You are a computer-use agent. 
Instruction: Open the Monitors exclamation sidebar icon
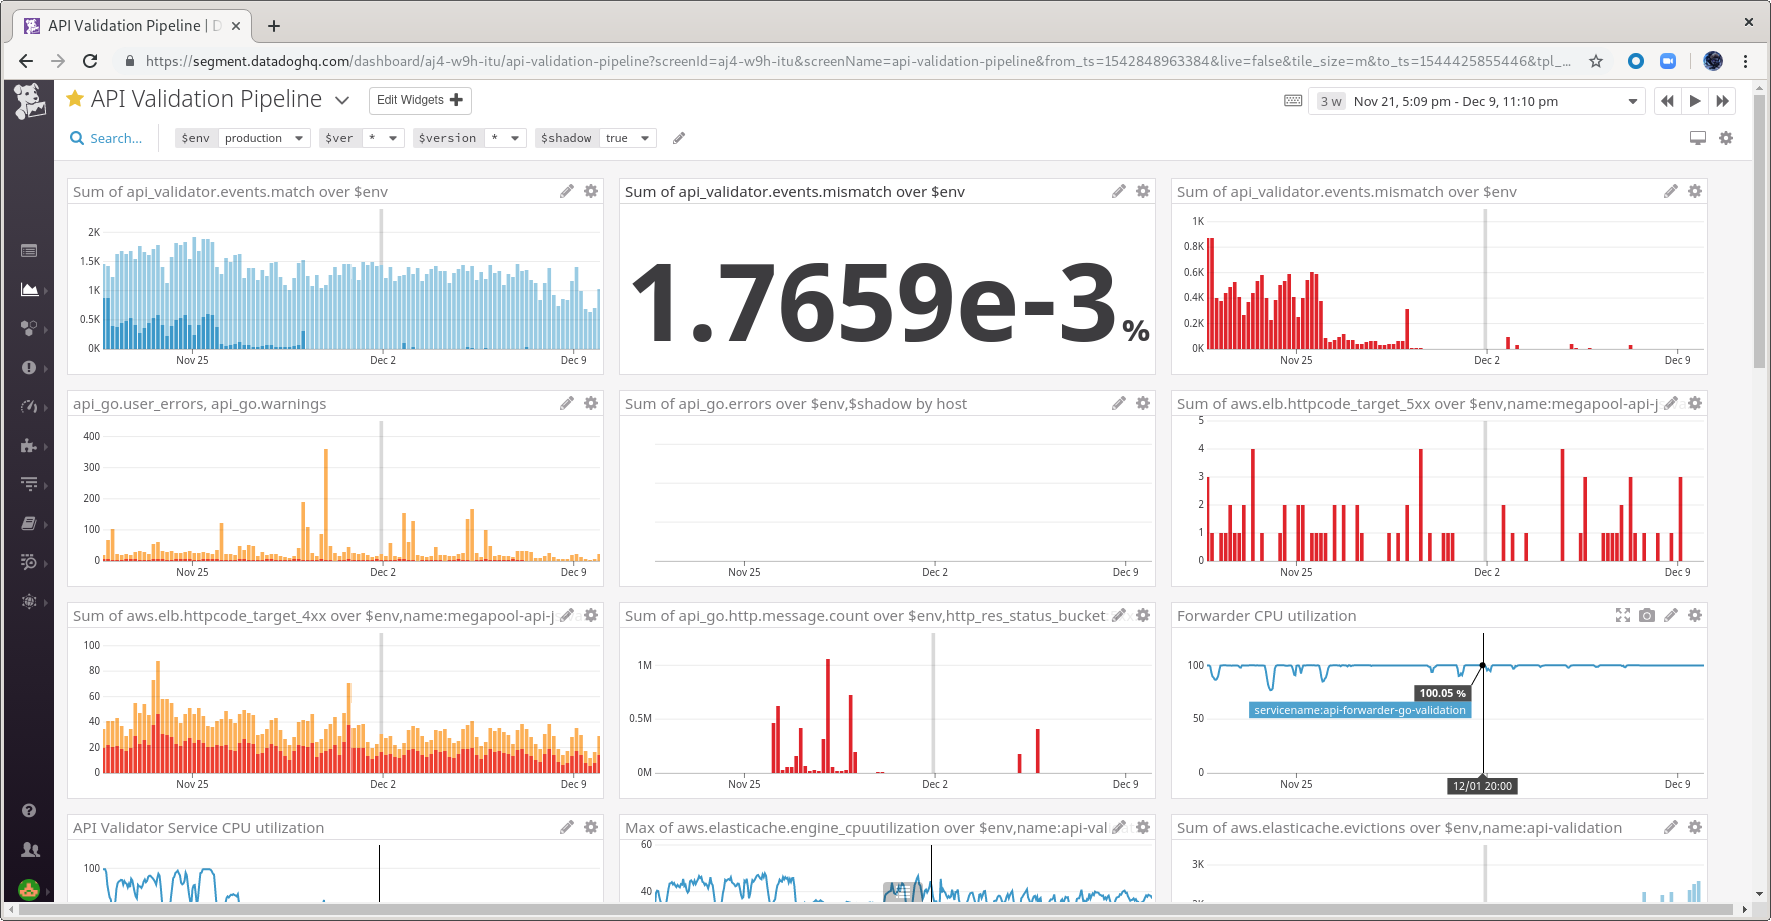pos(29,367)
